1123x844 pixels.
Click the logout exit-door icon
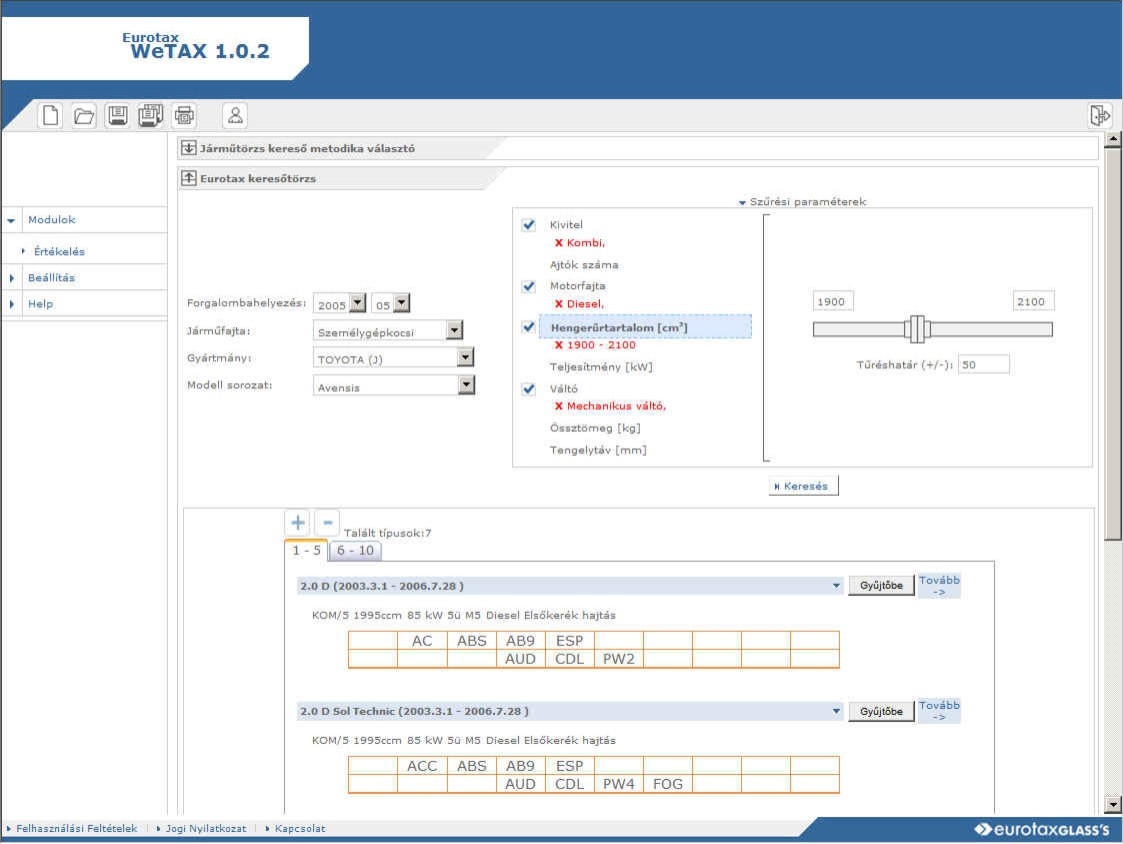point(1099,115)
